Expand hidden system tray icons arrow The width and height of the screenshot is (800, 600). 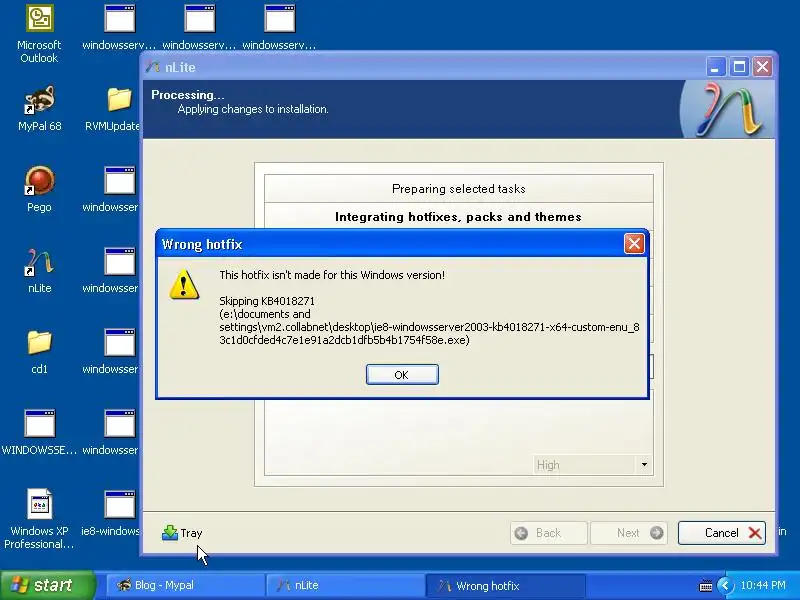[x=725, y=585]
